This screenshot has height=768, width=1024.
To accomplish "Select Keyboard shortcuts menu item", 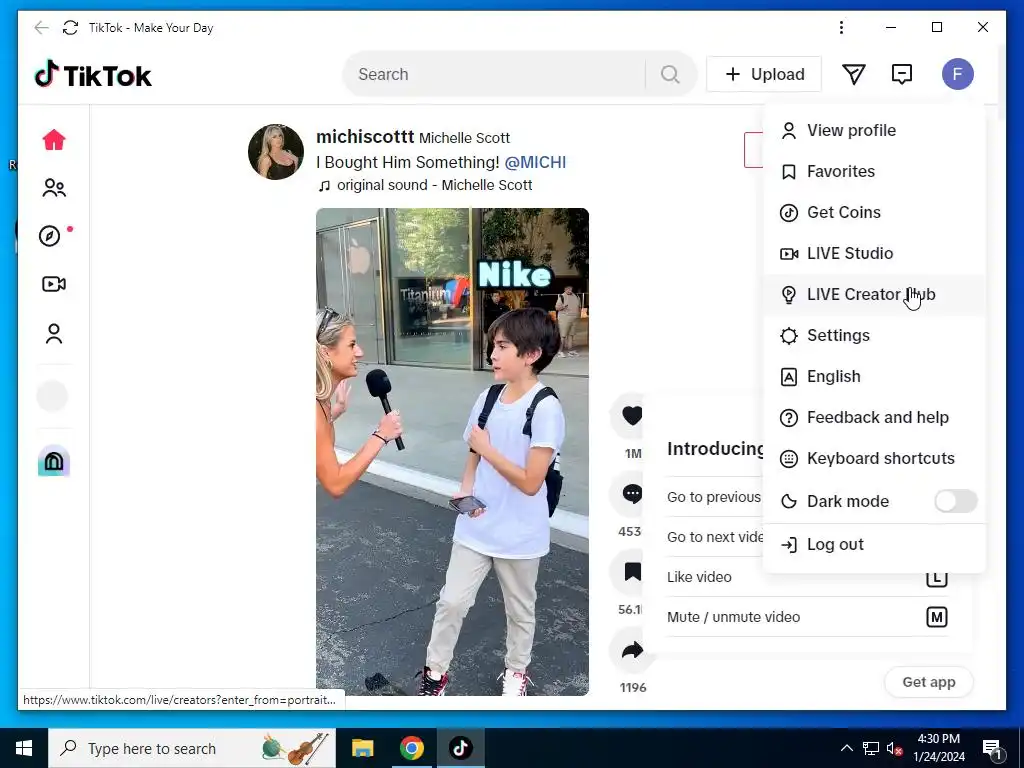I will [874, 458].
